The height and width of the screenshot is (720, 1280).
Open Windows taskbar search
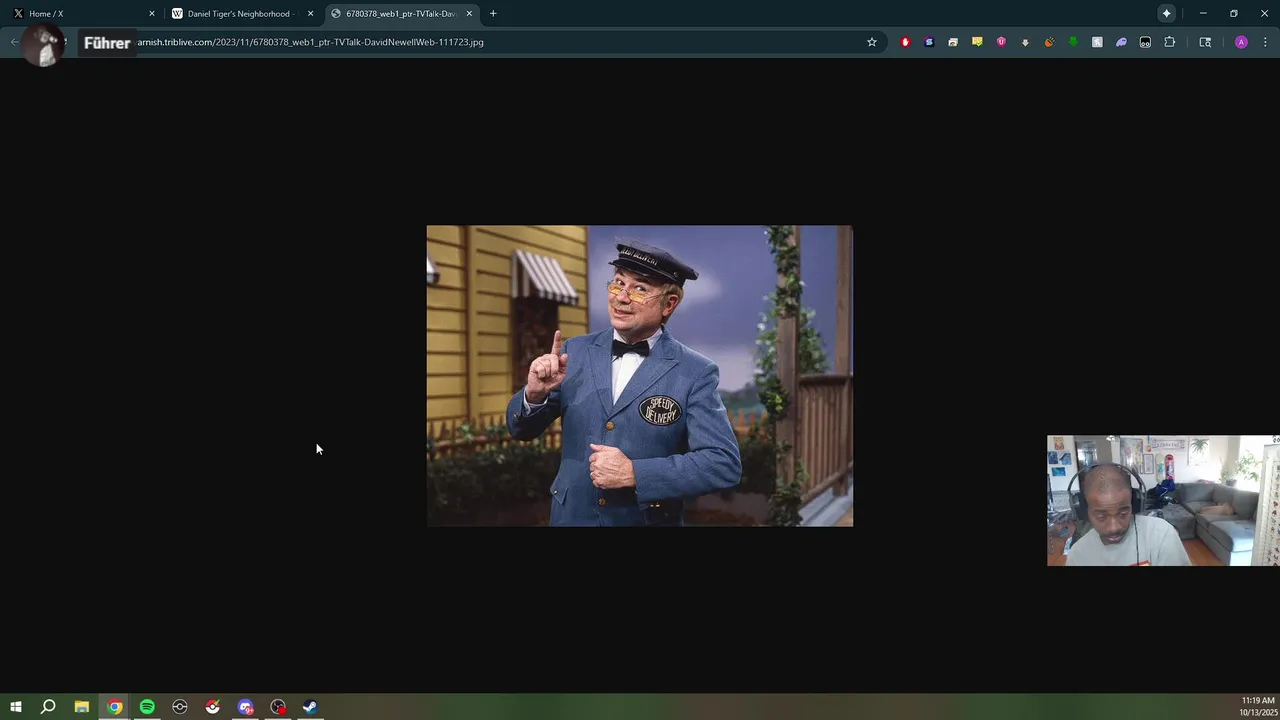(48, 707)
